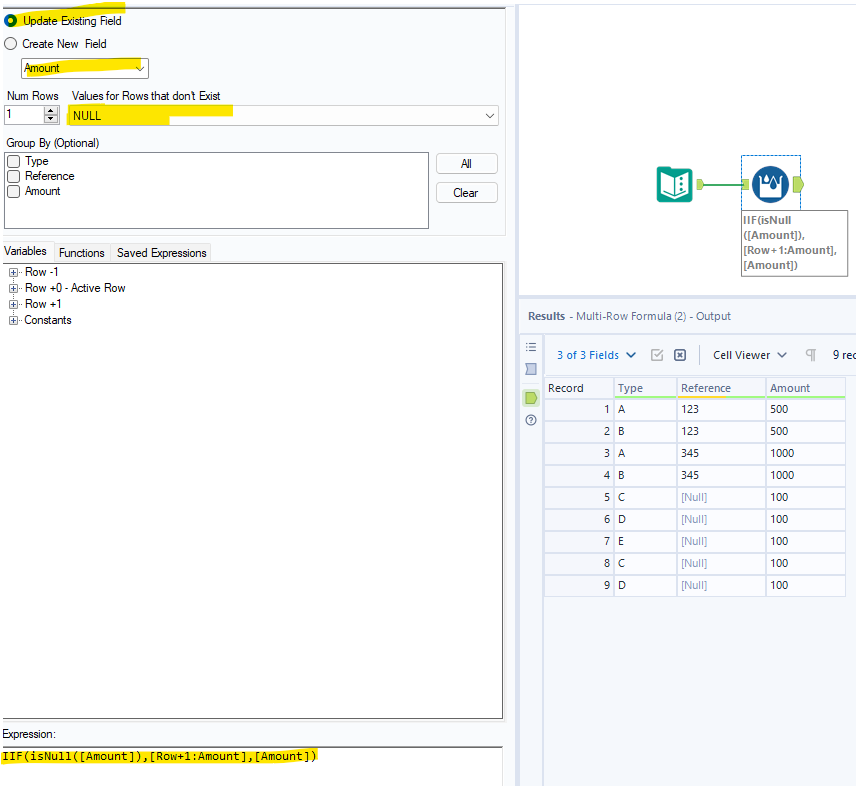Open the Saved Expressions tab
The width and height of the screenshot is (856, 786).
[x=160, y=253]
